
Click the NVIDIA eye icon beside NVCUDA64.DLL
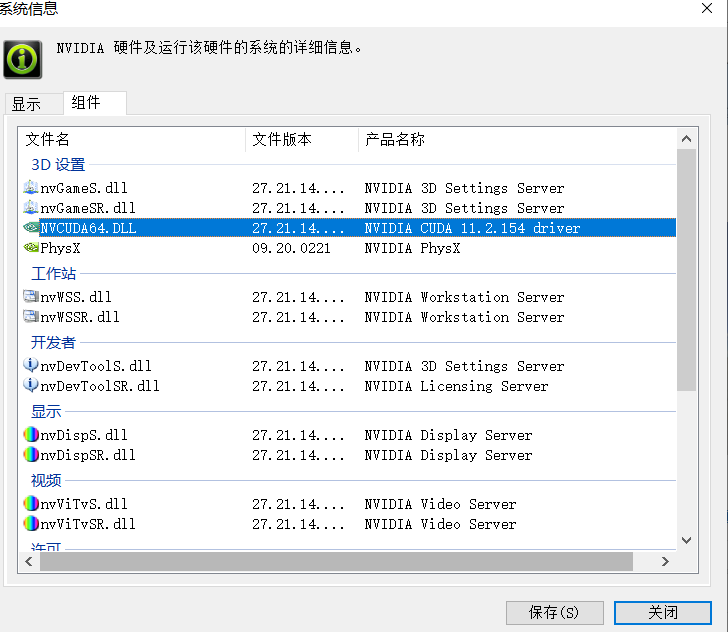coord(31,228)
